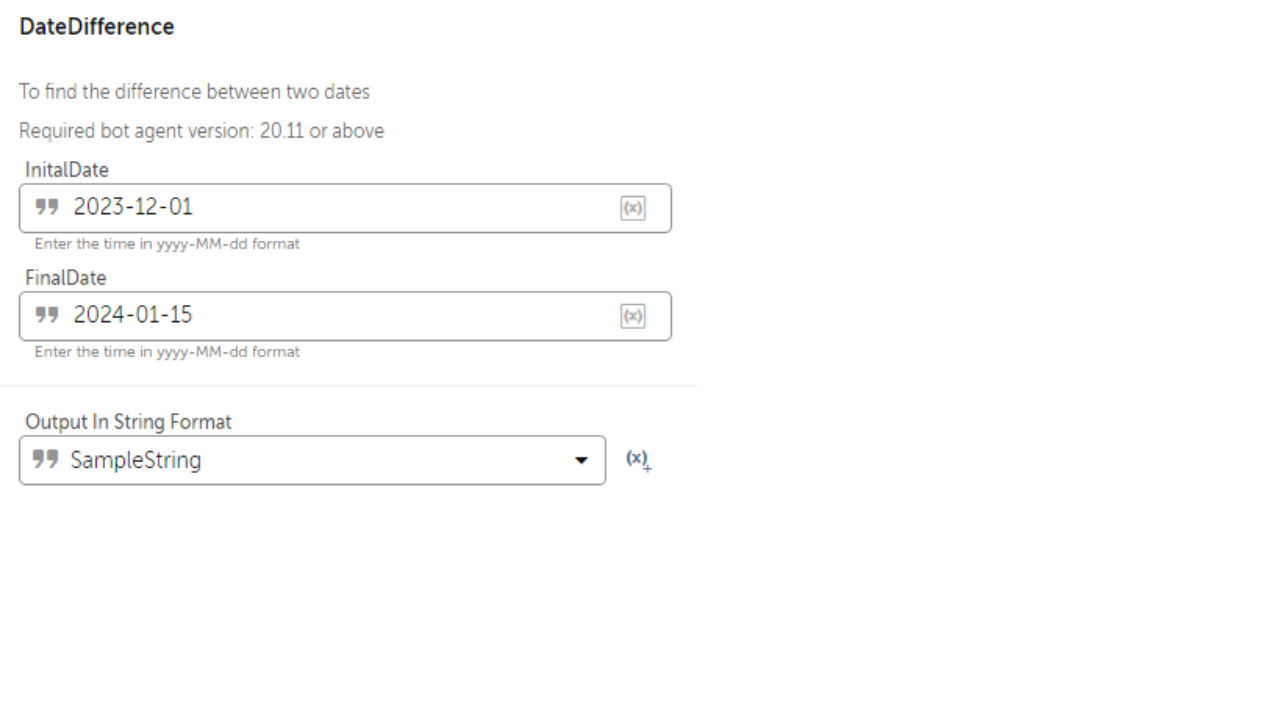
Task: Click the format hint below FinalDate field
Action: (x=167, y=352)
